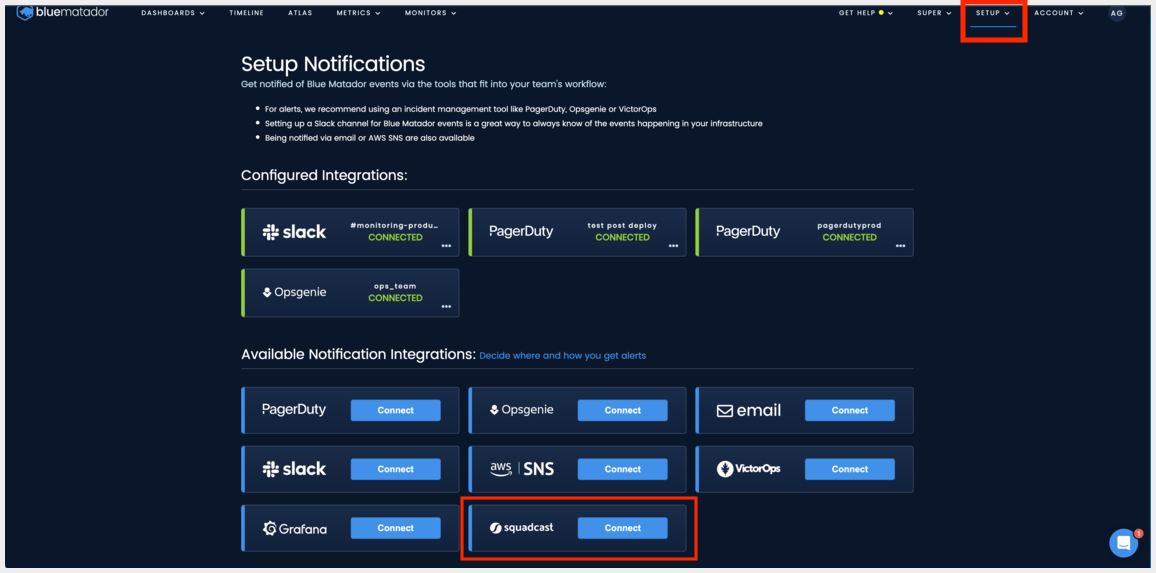This screenshot has height=573, width=1156.
Task: Connect the Squadcast integration
Action: (x=623, y=528)
